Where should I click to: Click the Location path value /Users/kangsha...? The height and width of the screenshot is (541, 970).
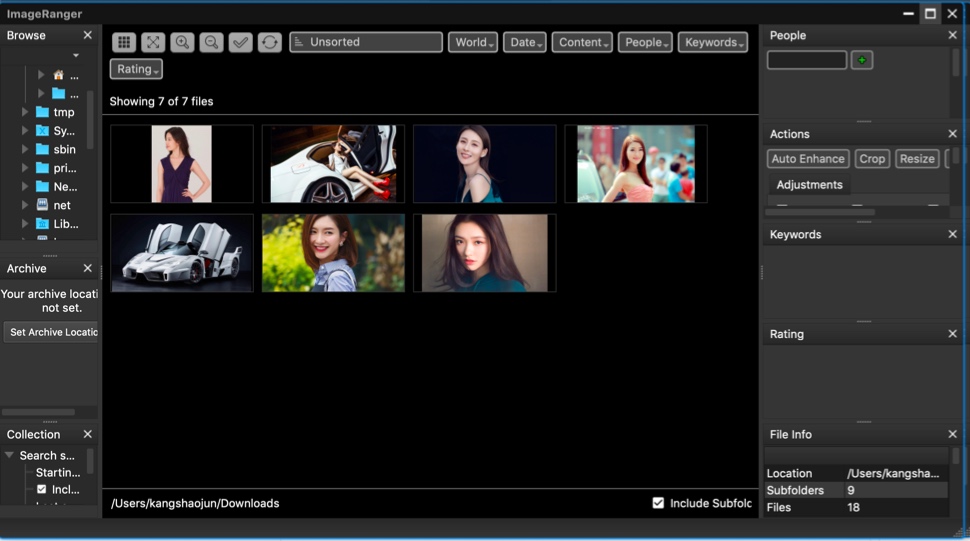(x=893, y=473)
